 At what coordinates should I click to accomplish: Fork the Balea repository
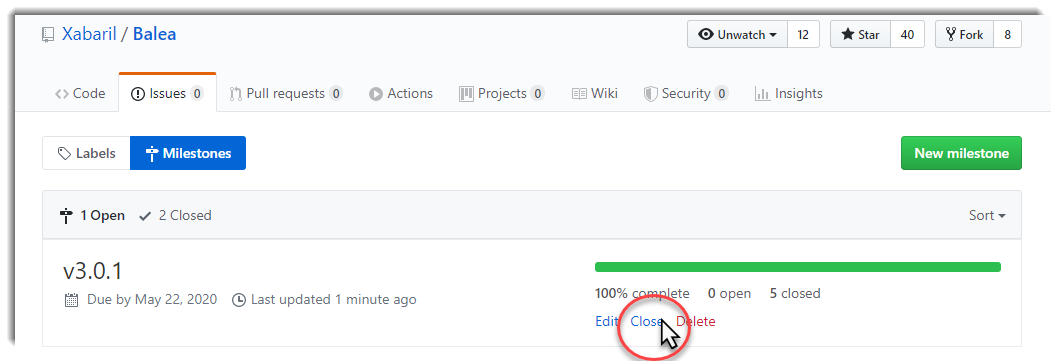965,35
